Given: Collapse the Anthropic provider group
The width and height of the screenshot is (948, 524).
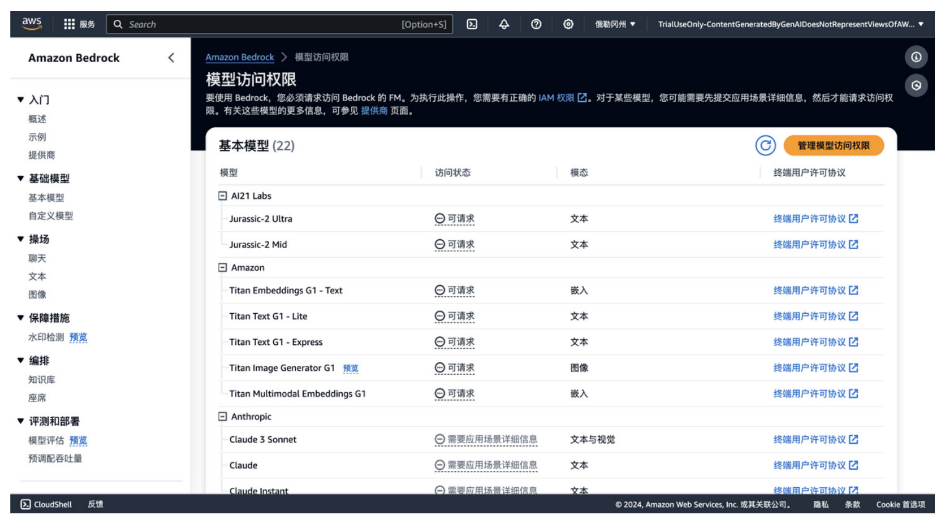Looking at the screenshot, I should (222, 416).
